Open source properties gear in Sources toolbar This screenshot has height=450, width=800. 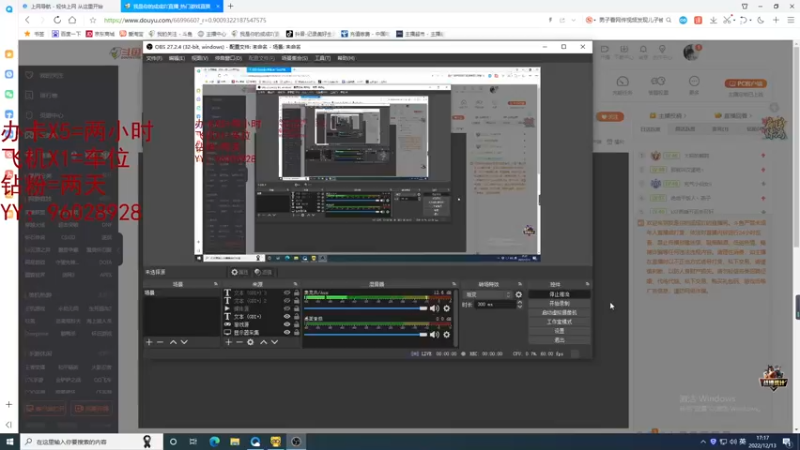pos(251,342)
